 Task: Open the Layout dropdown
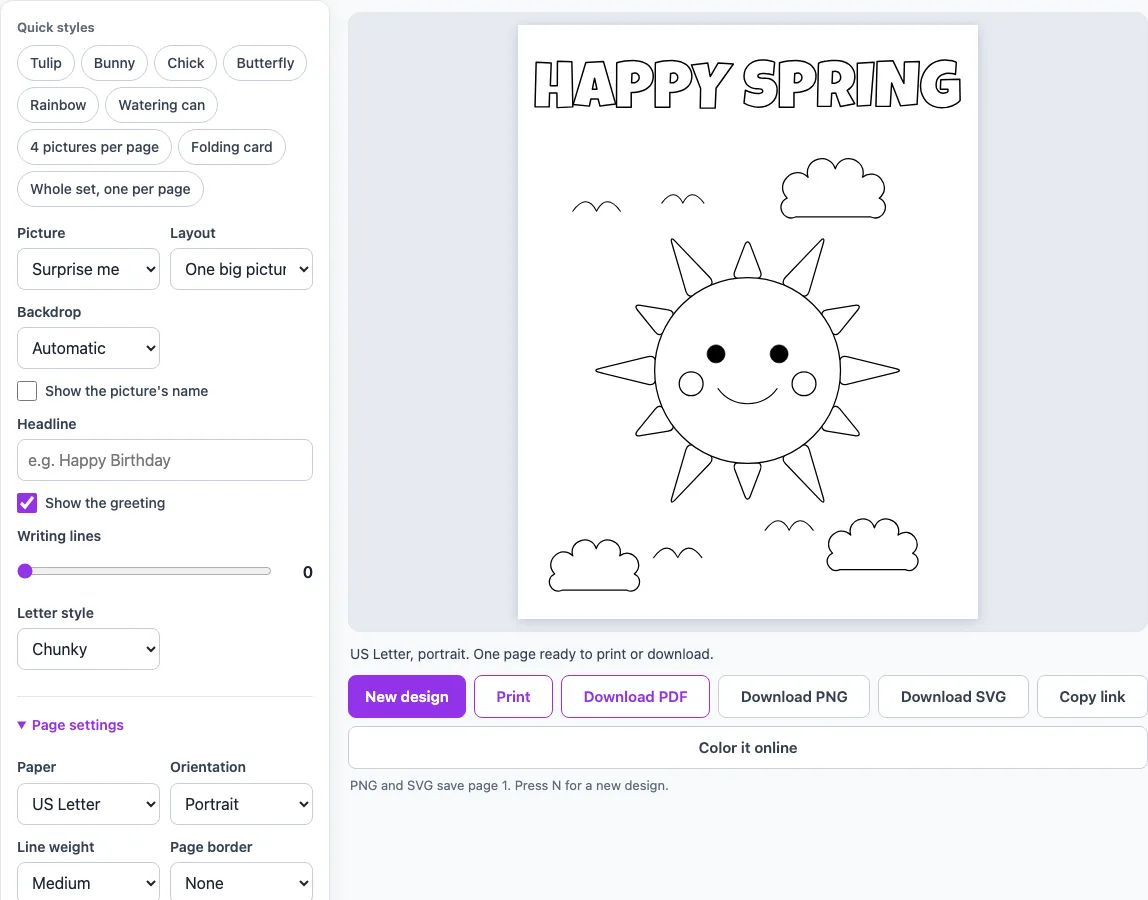pyautogui.click(x=242, y=269)
